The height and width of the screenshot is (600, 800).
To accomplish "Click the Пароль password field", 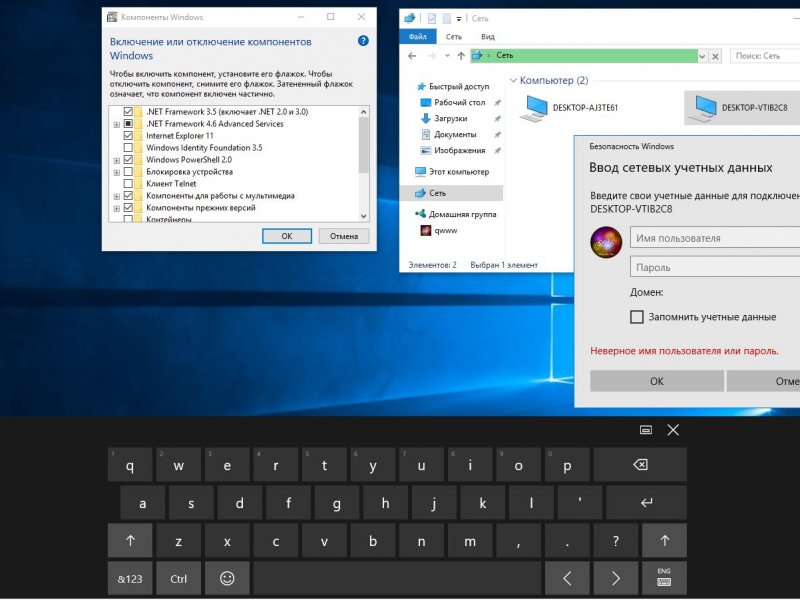I will coord(715,267).
